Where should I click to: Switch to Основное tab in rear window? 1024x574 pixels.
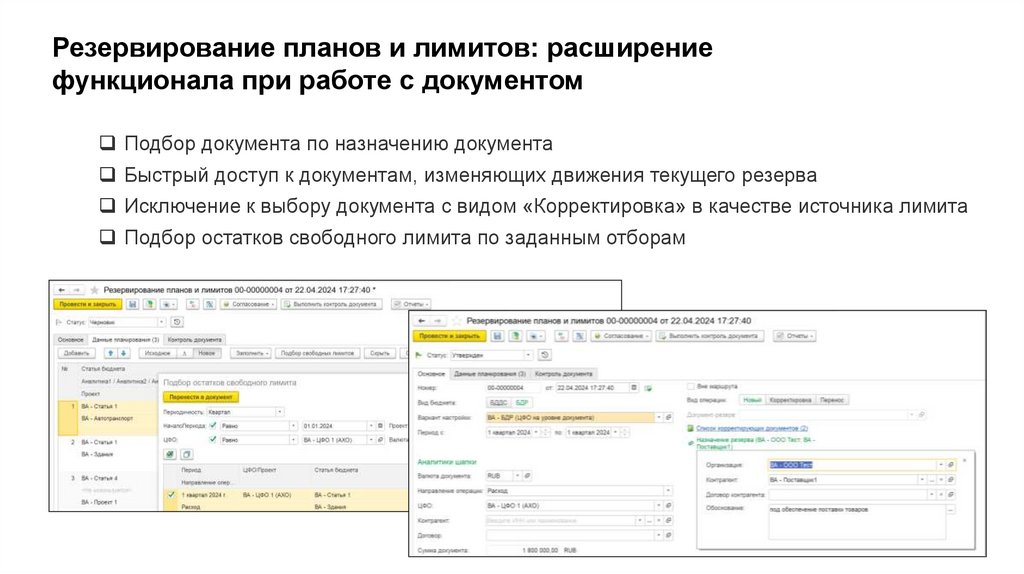coord(71,340)
